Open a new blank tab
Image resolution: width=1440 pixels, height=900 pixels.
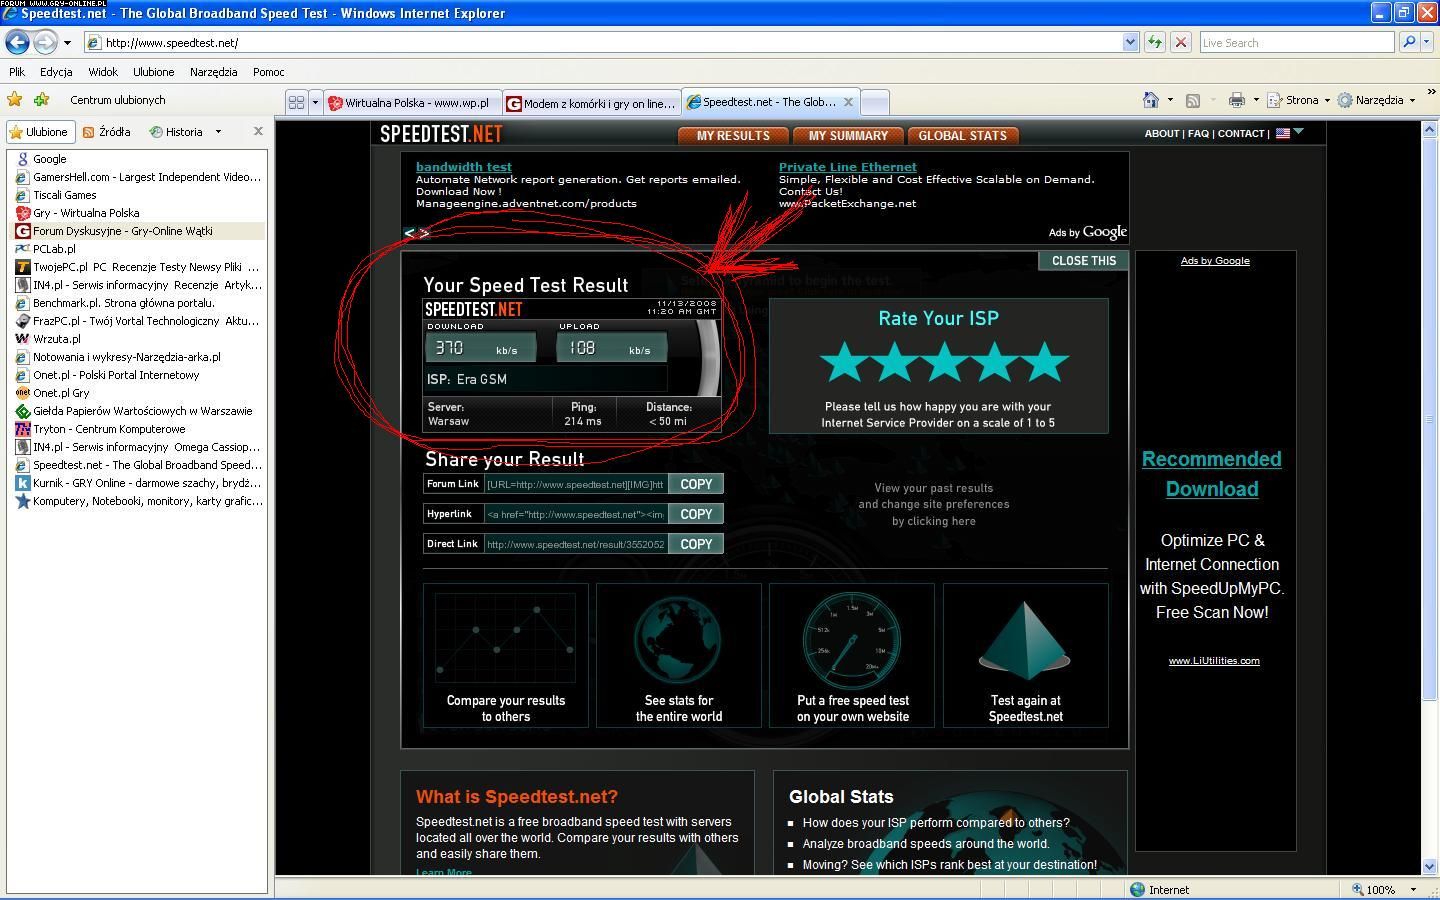pos(874,102)
